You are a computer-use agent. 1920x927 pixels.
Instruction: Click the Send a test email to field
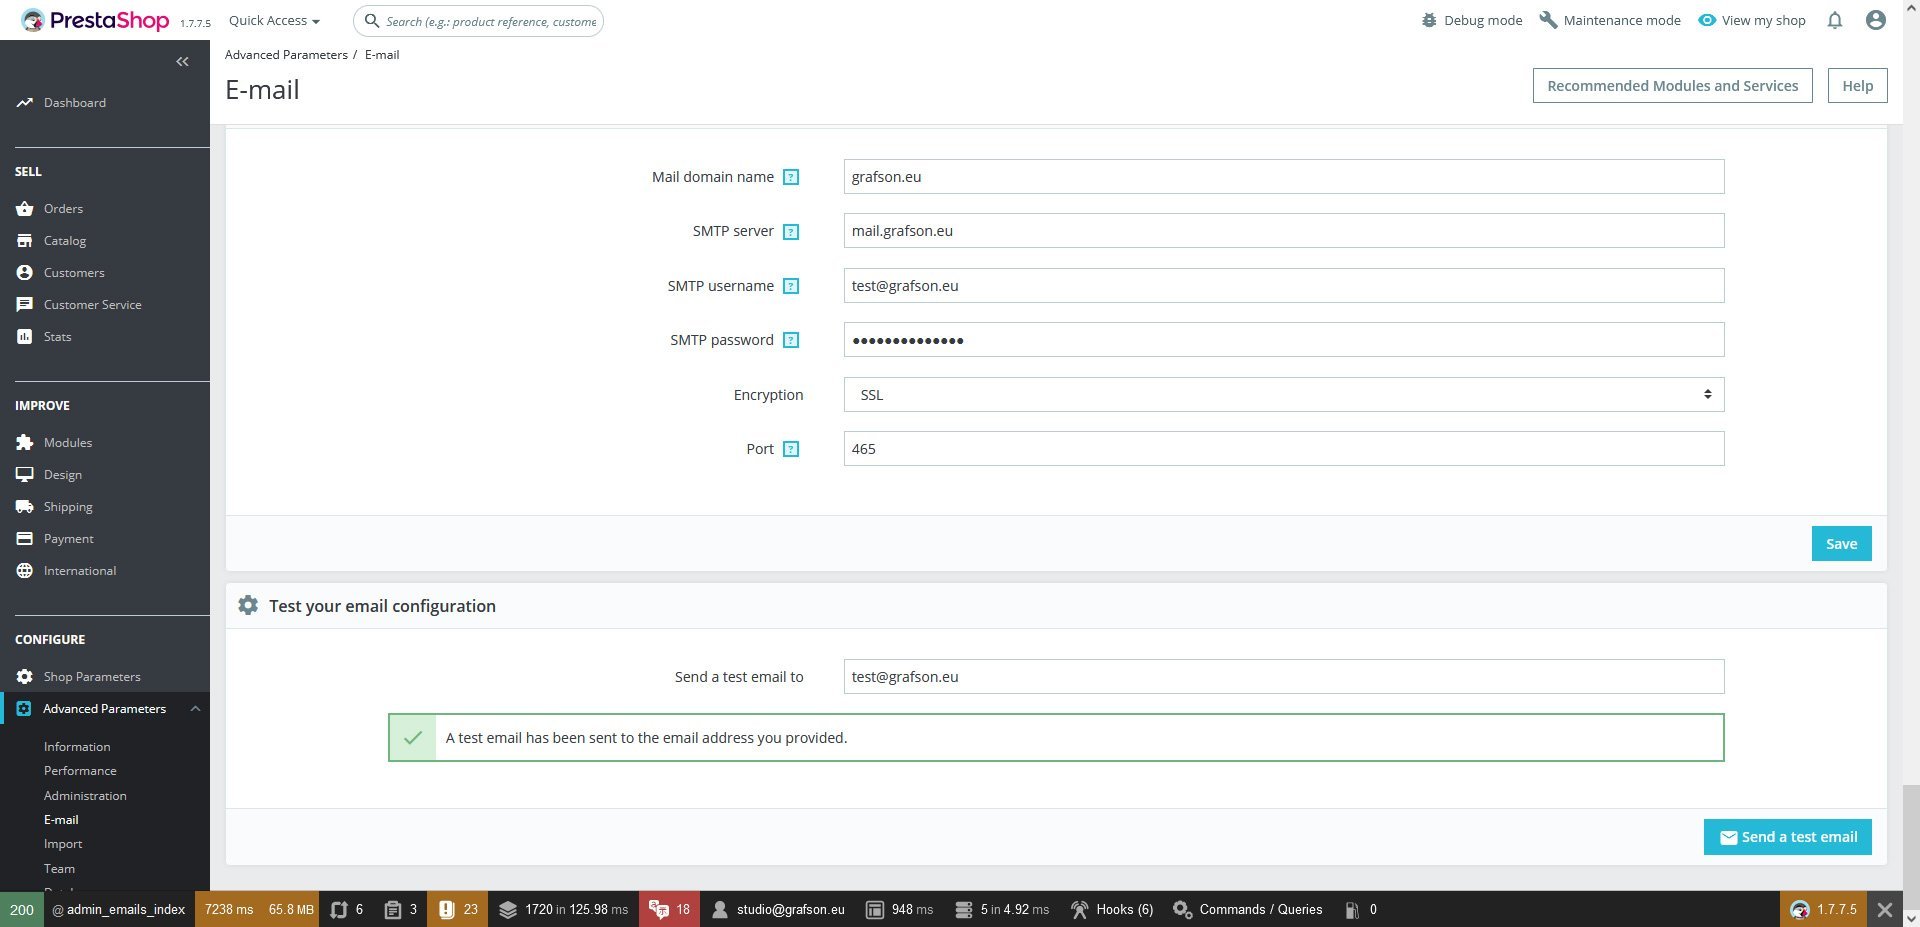click(x=1284, y=677)
